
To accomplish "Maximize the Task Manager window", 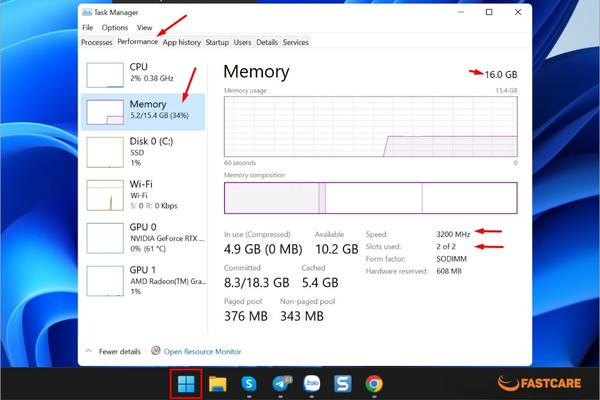I will [x=489, y=12].
